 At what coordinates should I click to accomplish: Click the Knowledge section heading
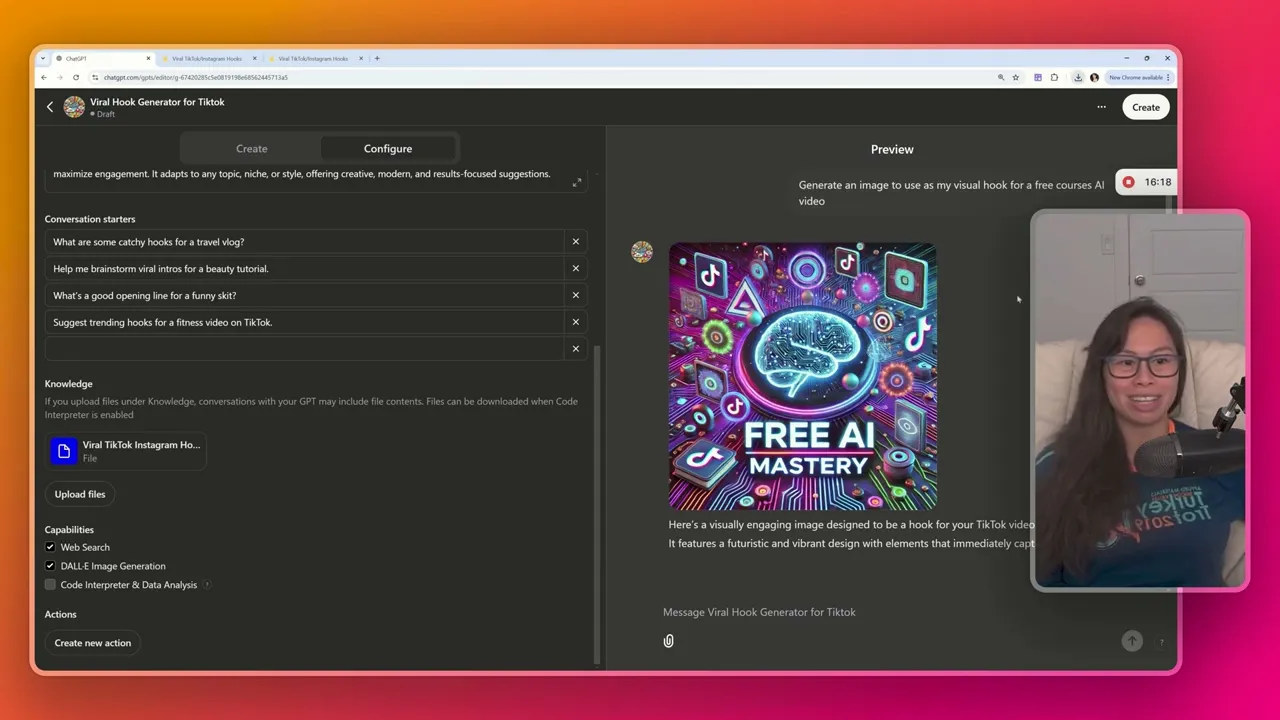tap(69, 384)
